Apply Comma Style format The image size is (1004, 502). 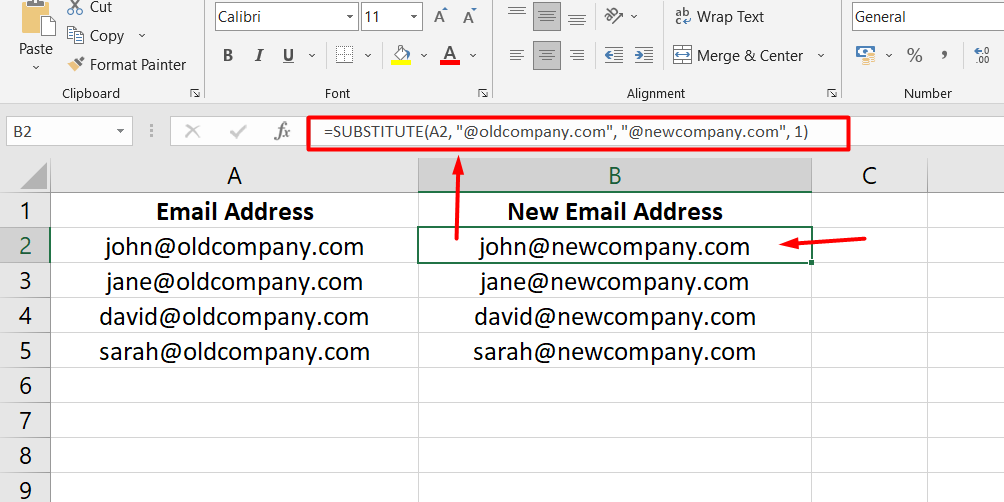coord(944,56)
